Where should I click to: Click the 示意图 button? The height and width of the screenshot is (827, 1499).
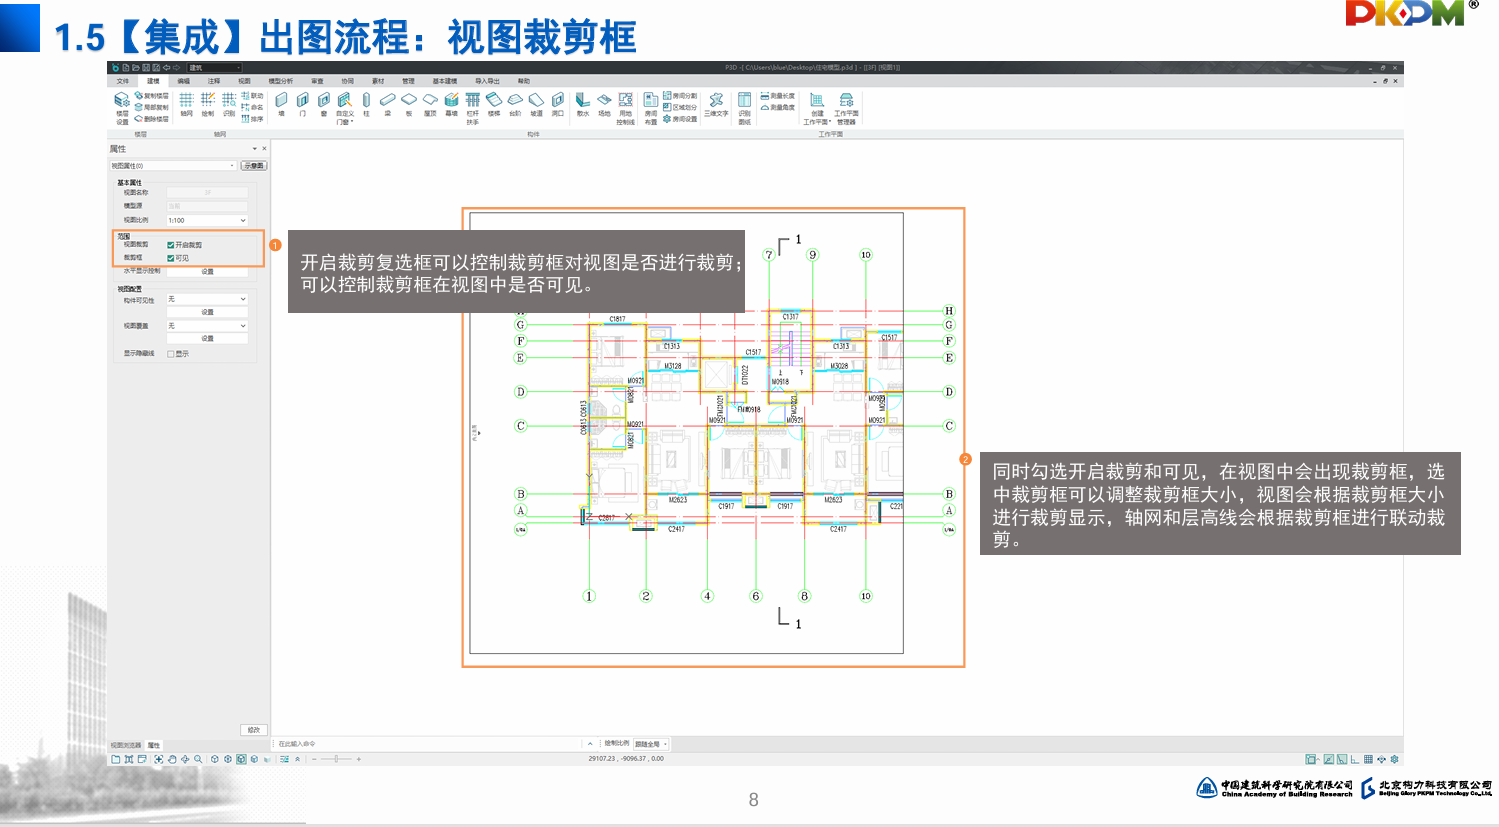tap(254, 166)
